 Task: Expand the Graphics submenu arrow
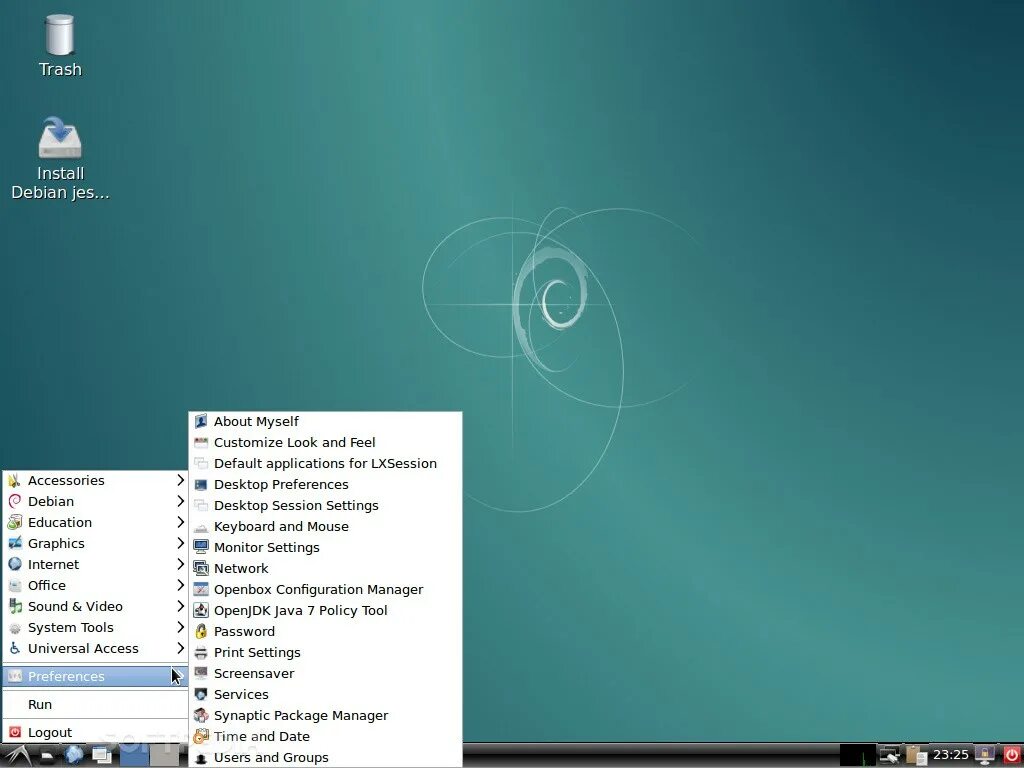(180, 543)
